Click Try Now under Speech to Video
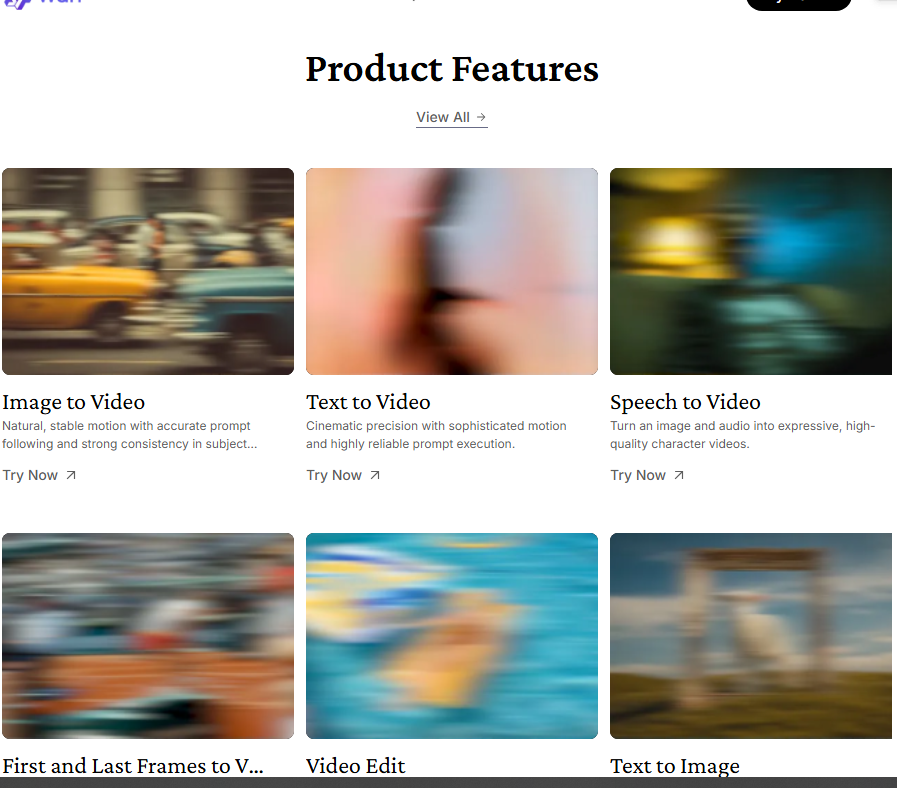This screenshot has width=897, height=788. [638, 475]
